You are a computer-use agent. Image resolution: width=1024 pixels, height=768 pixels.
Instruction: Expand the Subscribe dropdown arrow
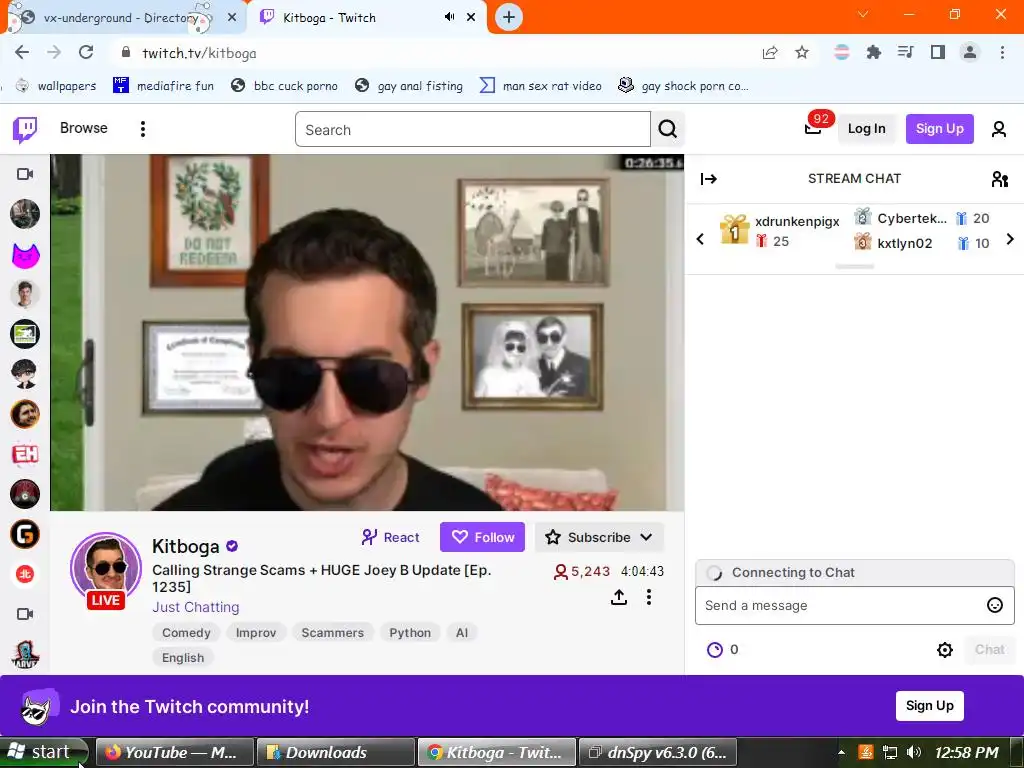(646, 537)
